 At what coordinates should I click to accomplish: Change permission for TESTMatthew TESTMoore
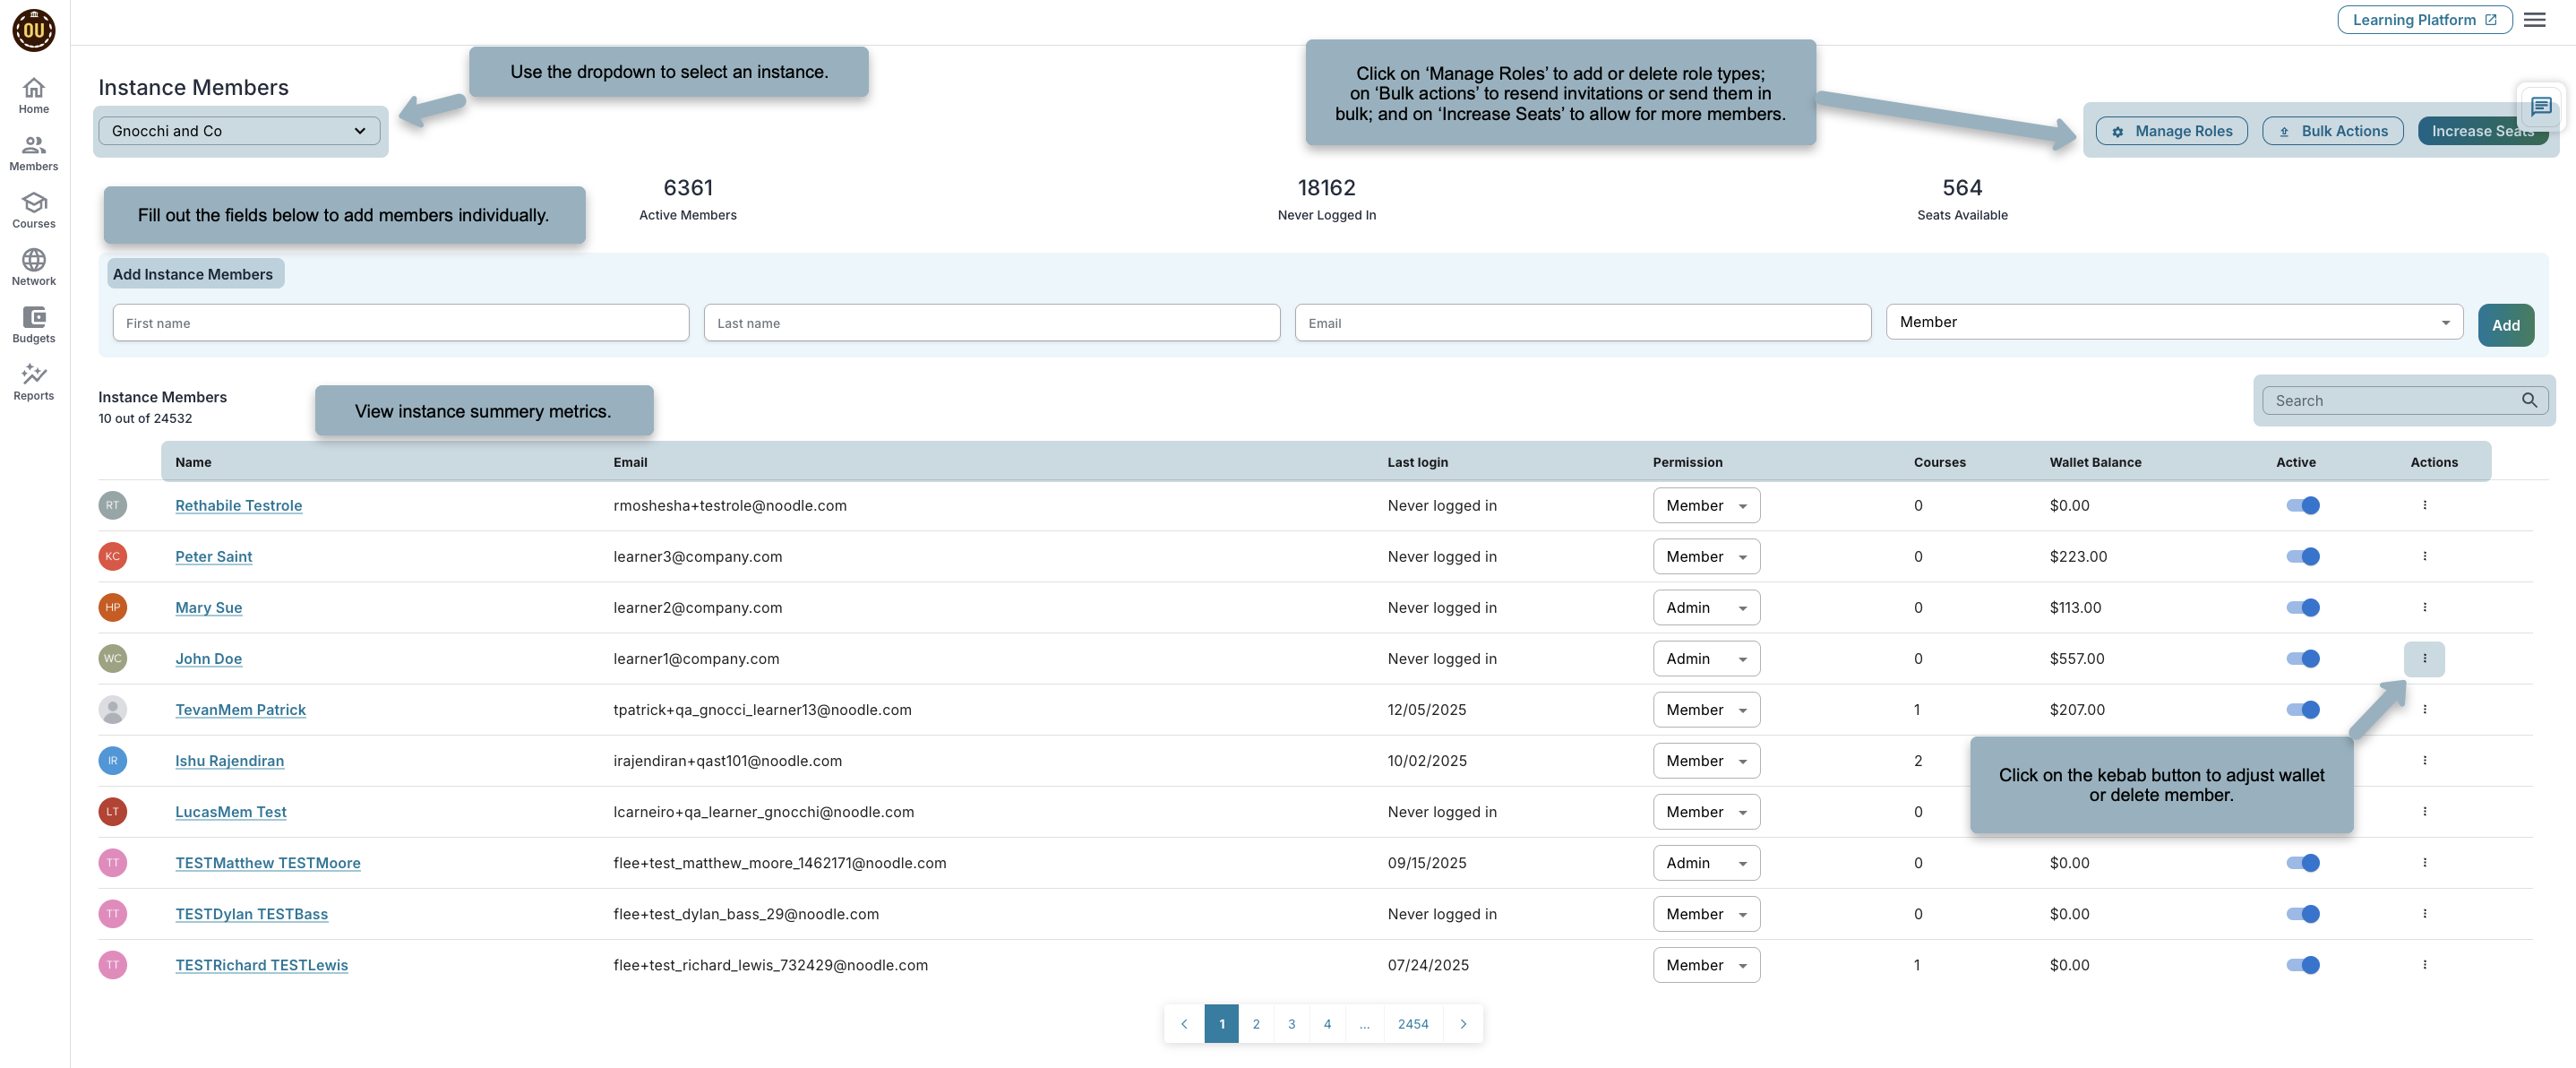coord(1706,862)
